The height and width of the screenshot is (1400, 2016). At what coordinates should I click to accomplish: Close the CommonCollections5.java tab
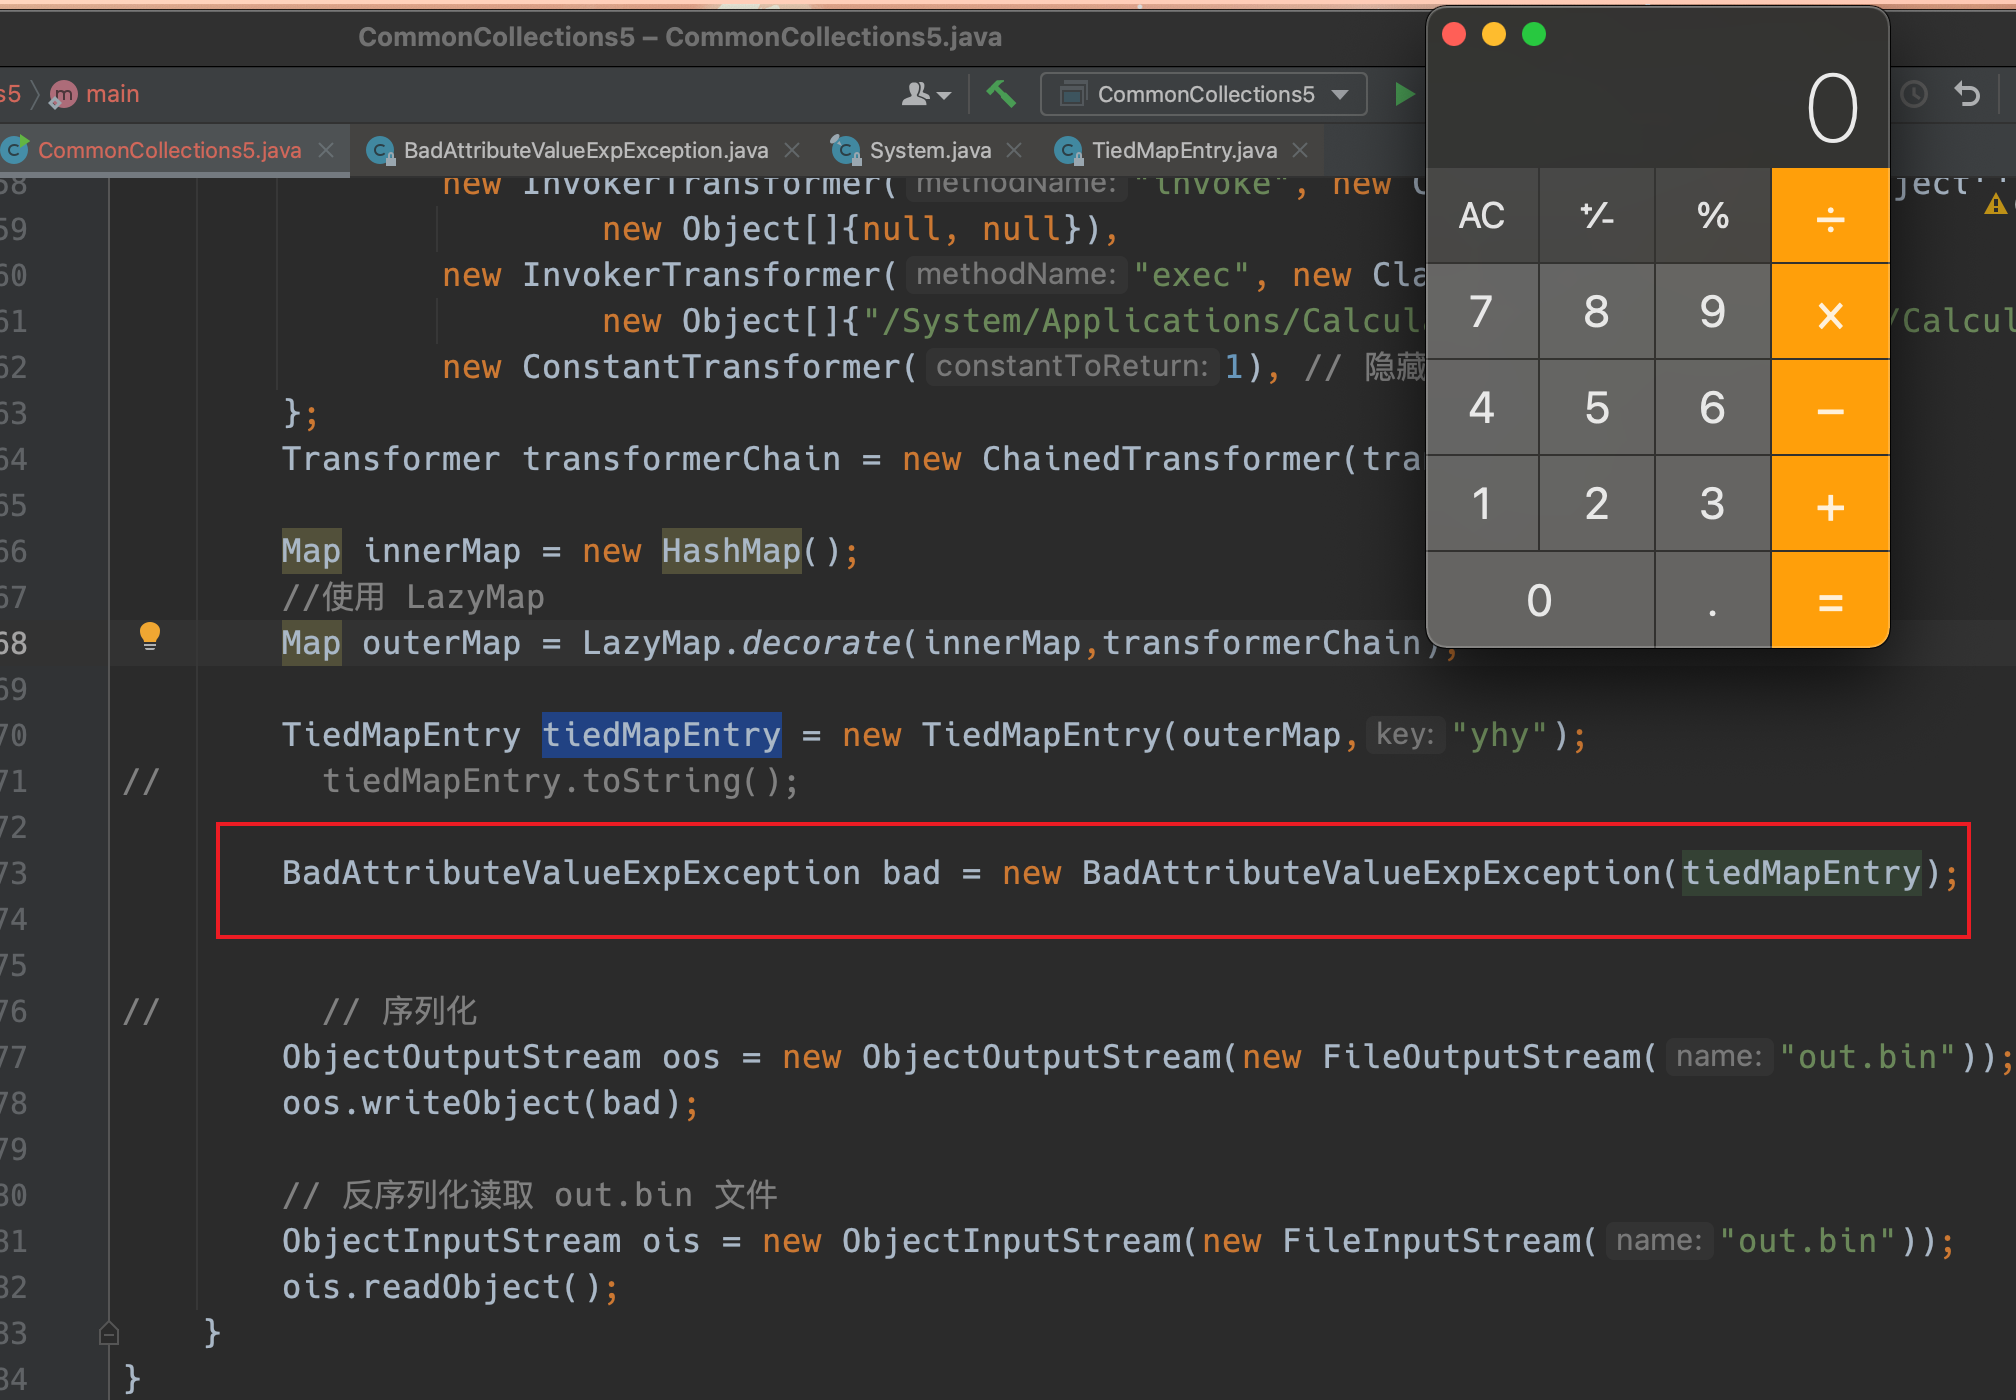(x=326, y=150)
